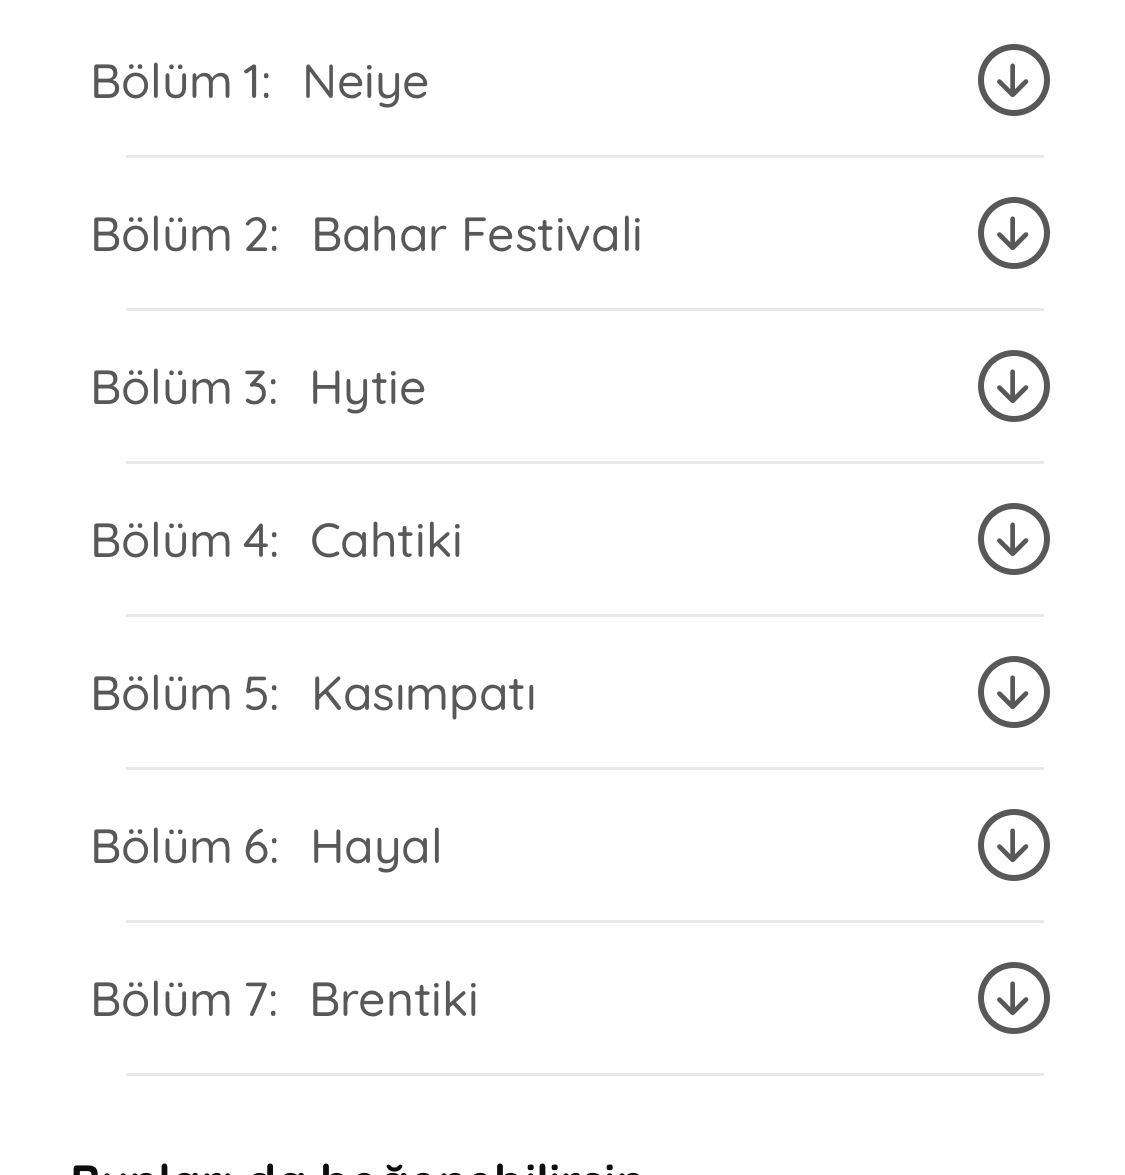Tap the Bölüm 2 label
This screenshot has width=1125, height=1175.
[185, 235]
